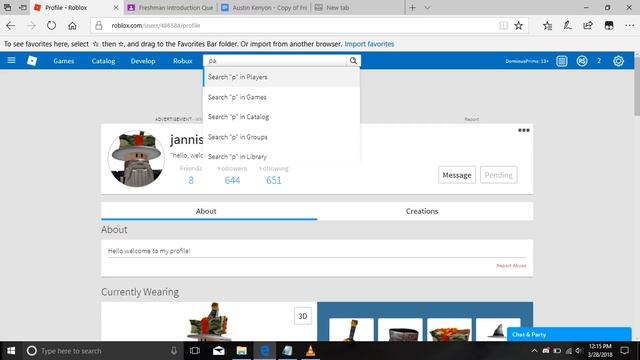The width and height of the screenshot is (640, 360).
Task: Open Develop in Roblox navigation
Action: (x=143, y=61)
